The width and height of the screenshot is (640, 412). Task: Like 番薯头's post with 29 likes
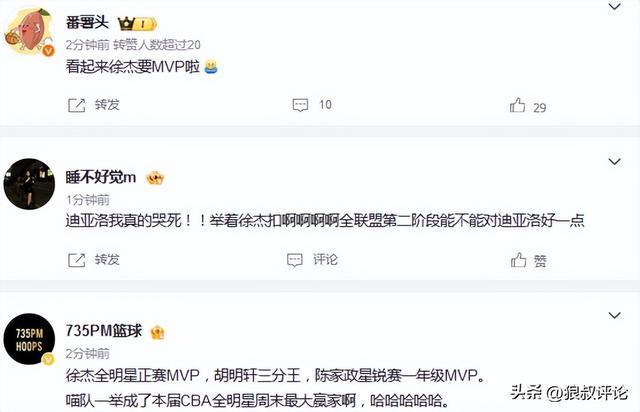coord(517,105)
